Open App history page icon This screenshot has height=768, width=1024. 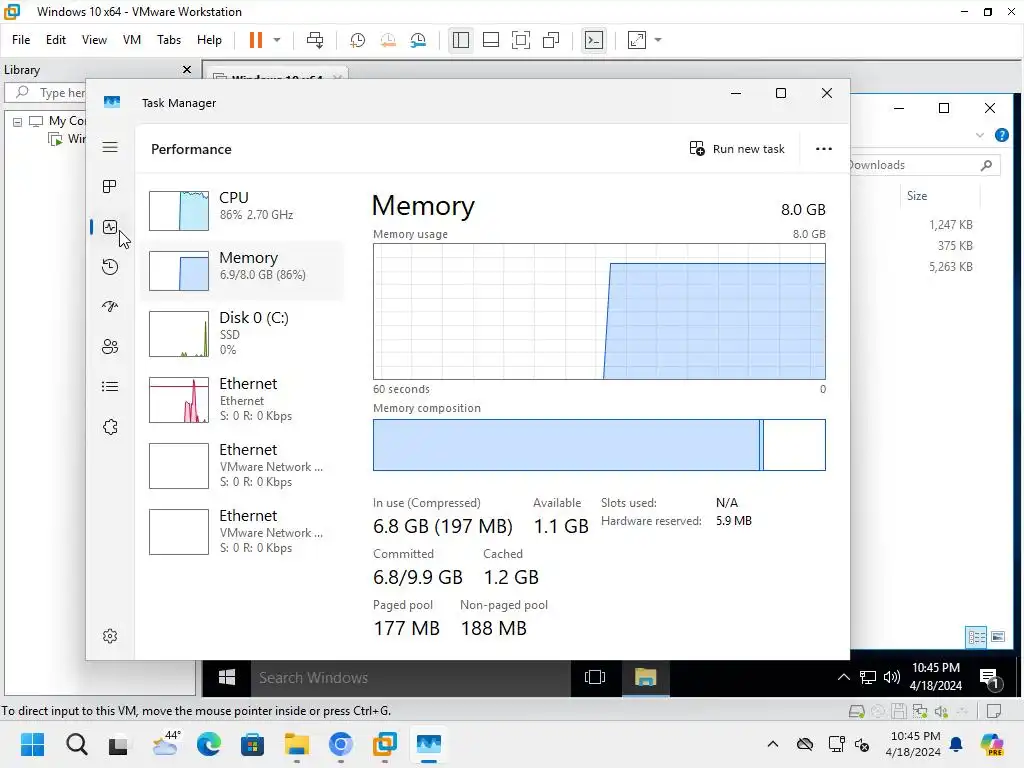(x=110, y=266)
